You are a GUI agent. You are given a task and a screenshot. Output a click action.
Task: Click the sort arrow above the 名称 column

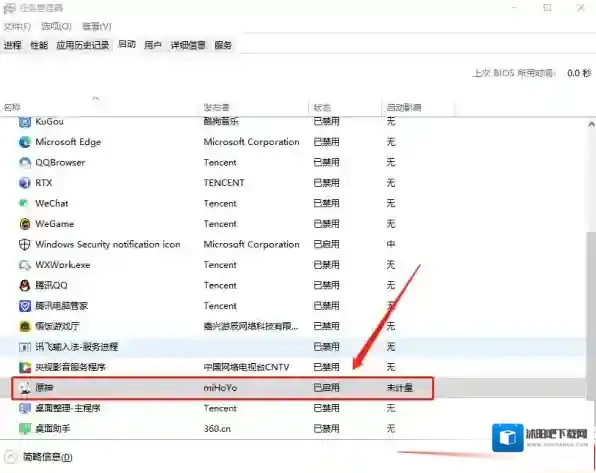pos(95,98)
